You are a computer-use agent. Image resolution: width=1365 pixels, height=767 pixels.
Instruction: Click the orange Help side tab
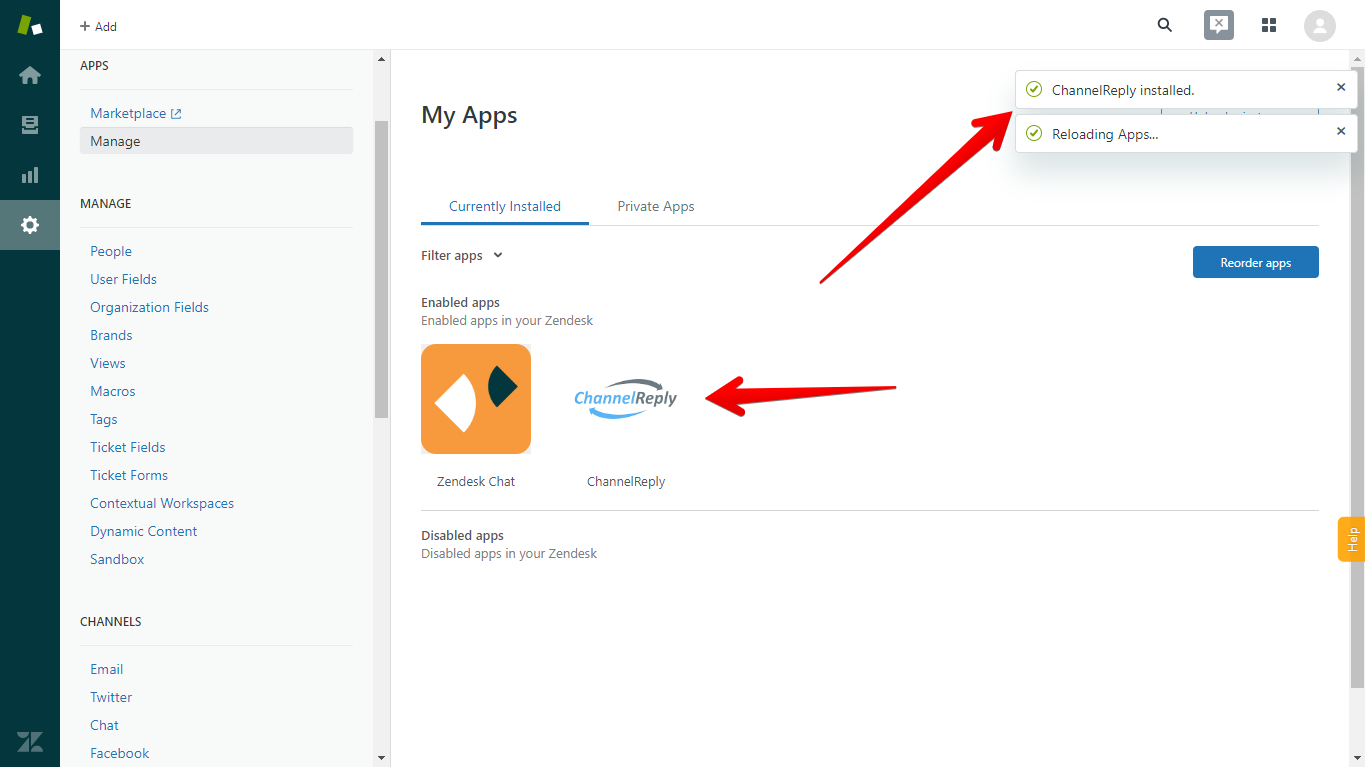(x=1352, y=539)
